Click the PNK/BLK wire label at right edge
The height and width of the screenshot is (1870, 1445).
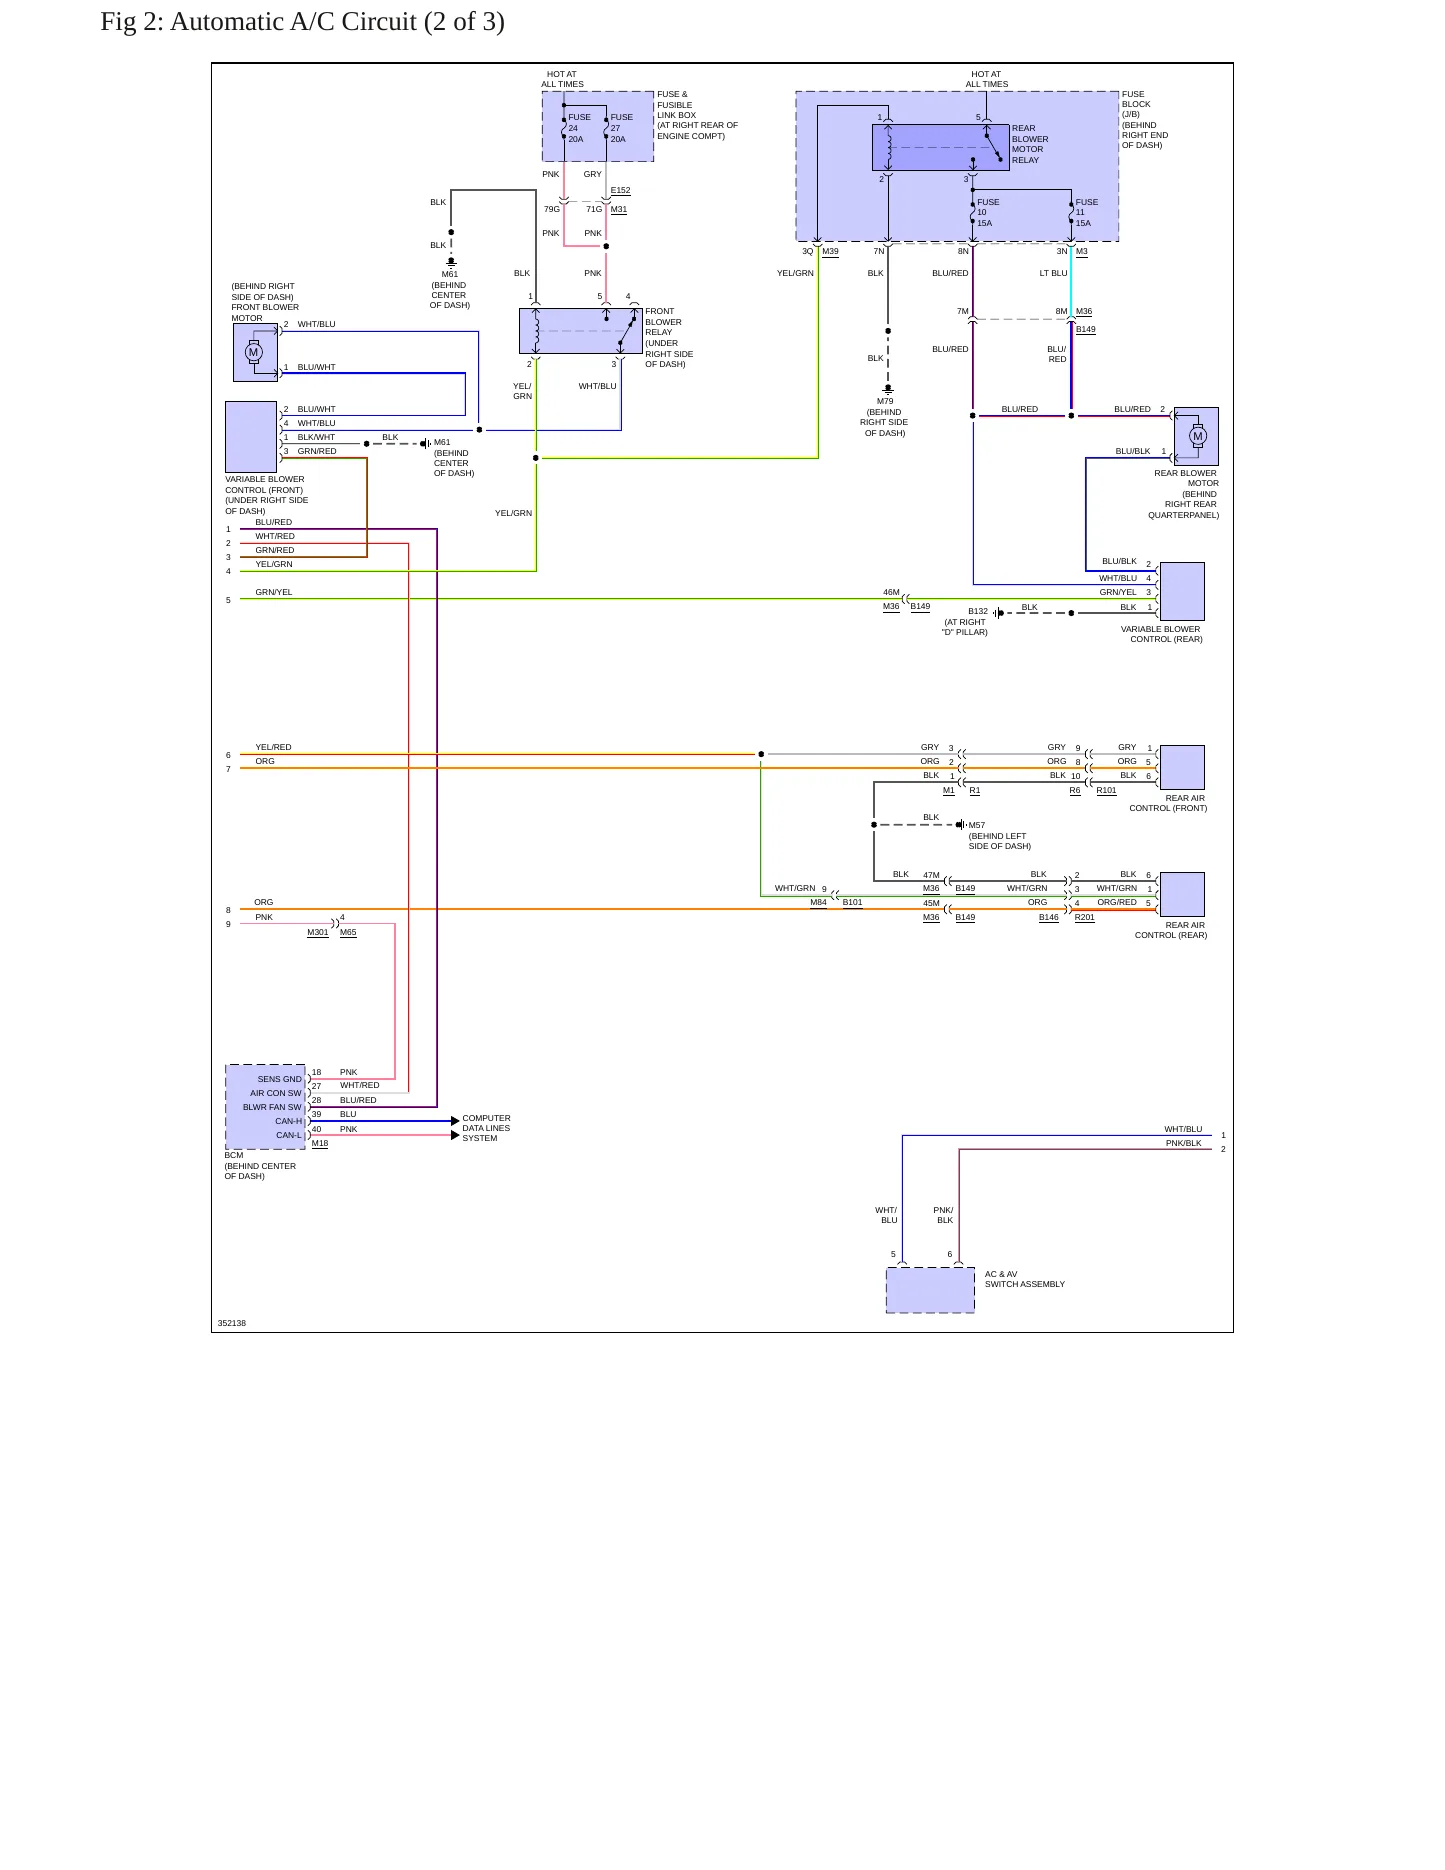pos(1183,1143)
